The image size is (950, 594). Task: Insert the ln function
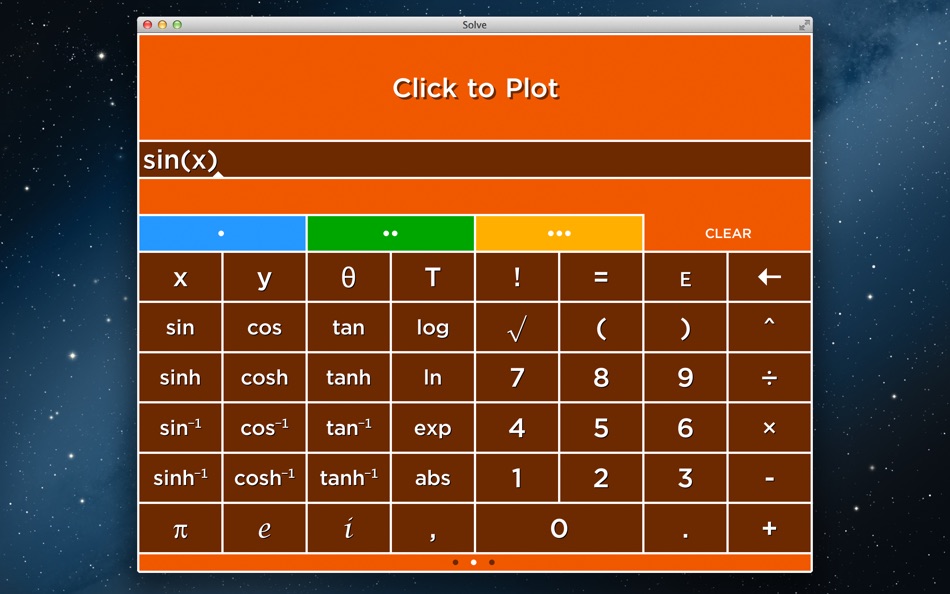pos(433,378)
